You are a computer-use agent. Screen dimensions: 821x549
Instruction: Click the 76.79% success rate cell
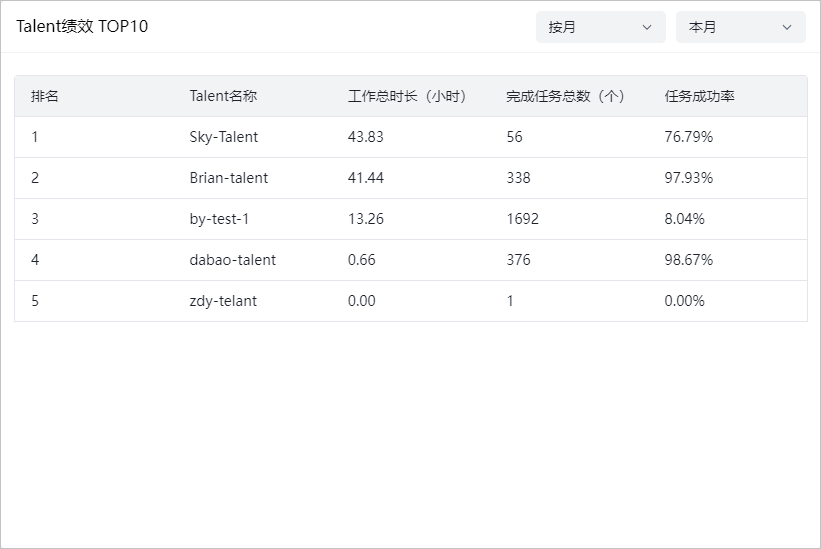[688, 137]
